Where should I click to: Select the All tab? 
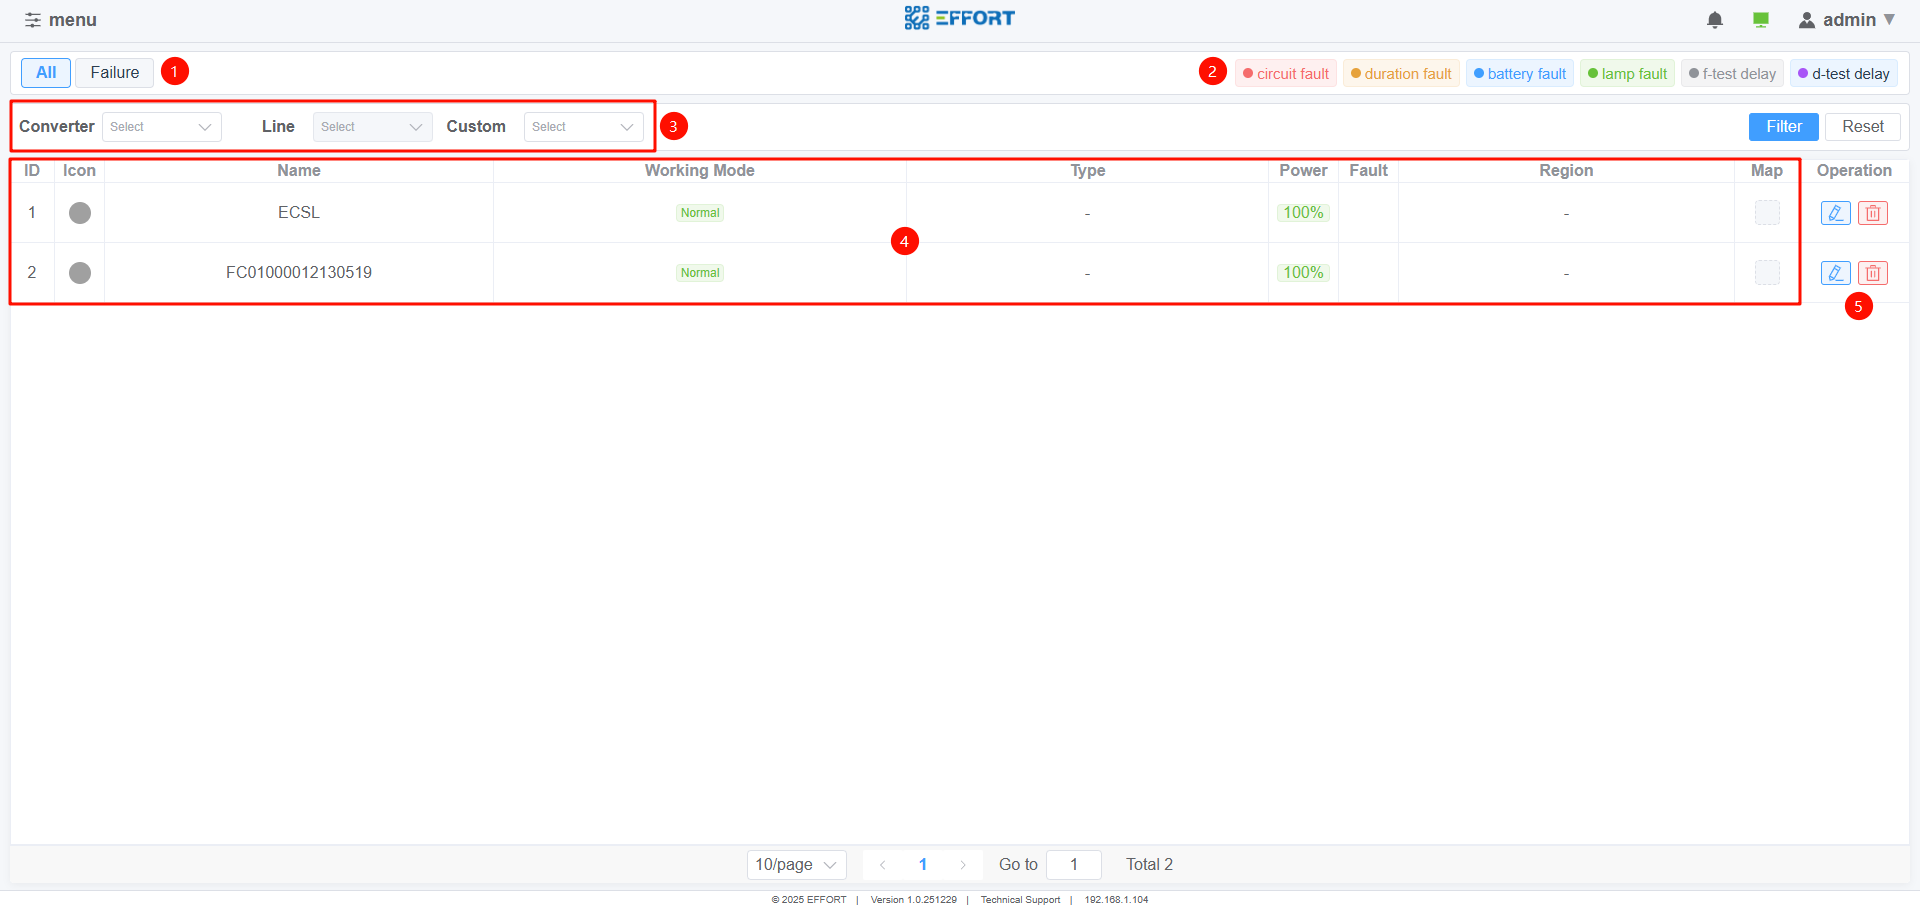tap(46, 73)
